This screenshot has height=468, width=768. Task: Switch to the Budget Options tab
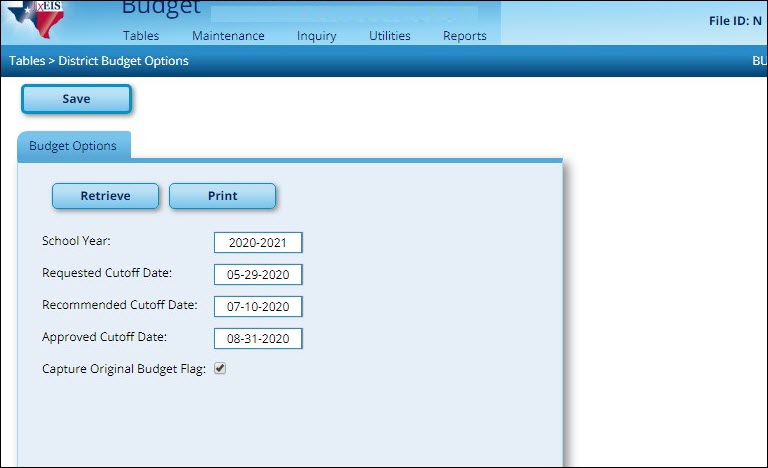coord(73,146)
